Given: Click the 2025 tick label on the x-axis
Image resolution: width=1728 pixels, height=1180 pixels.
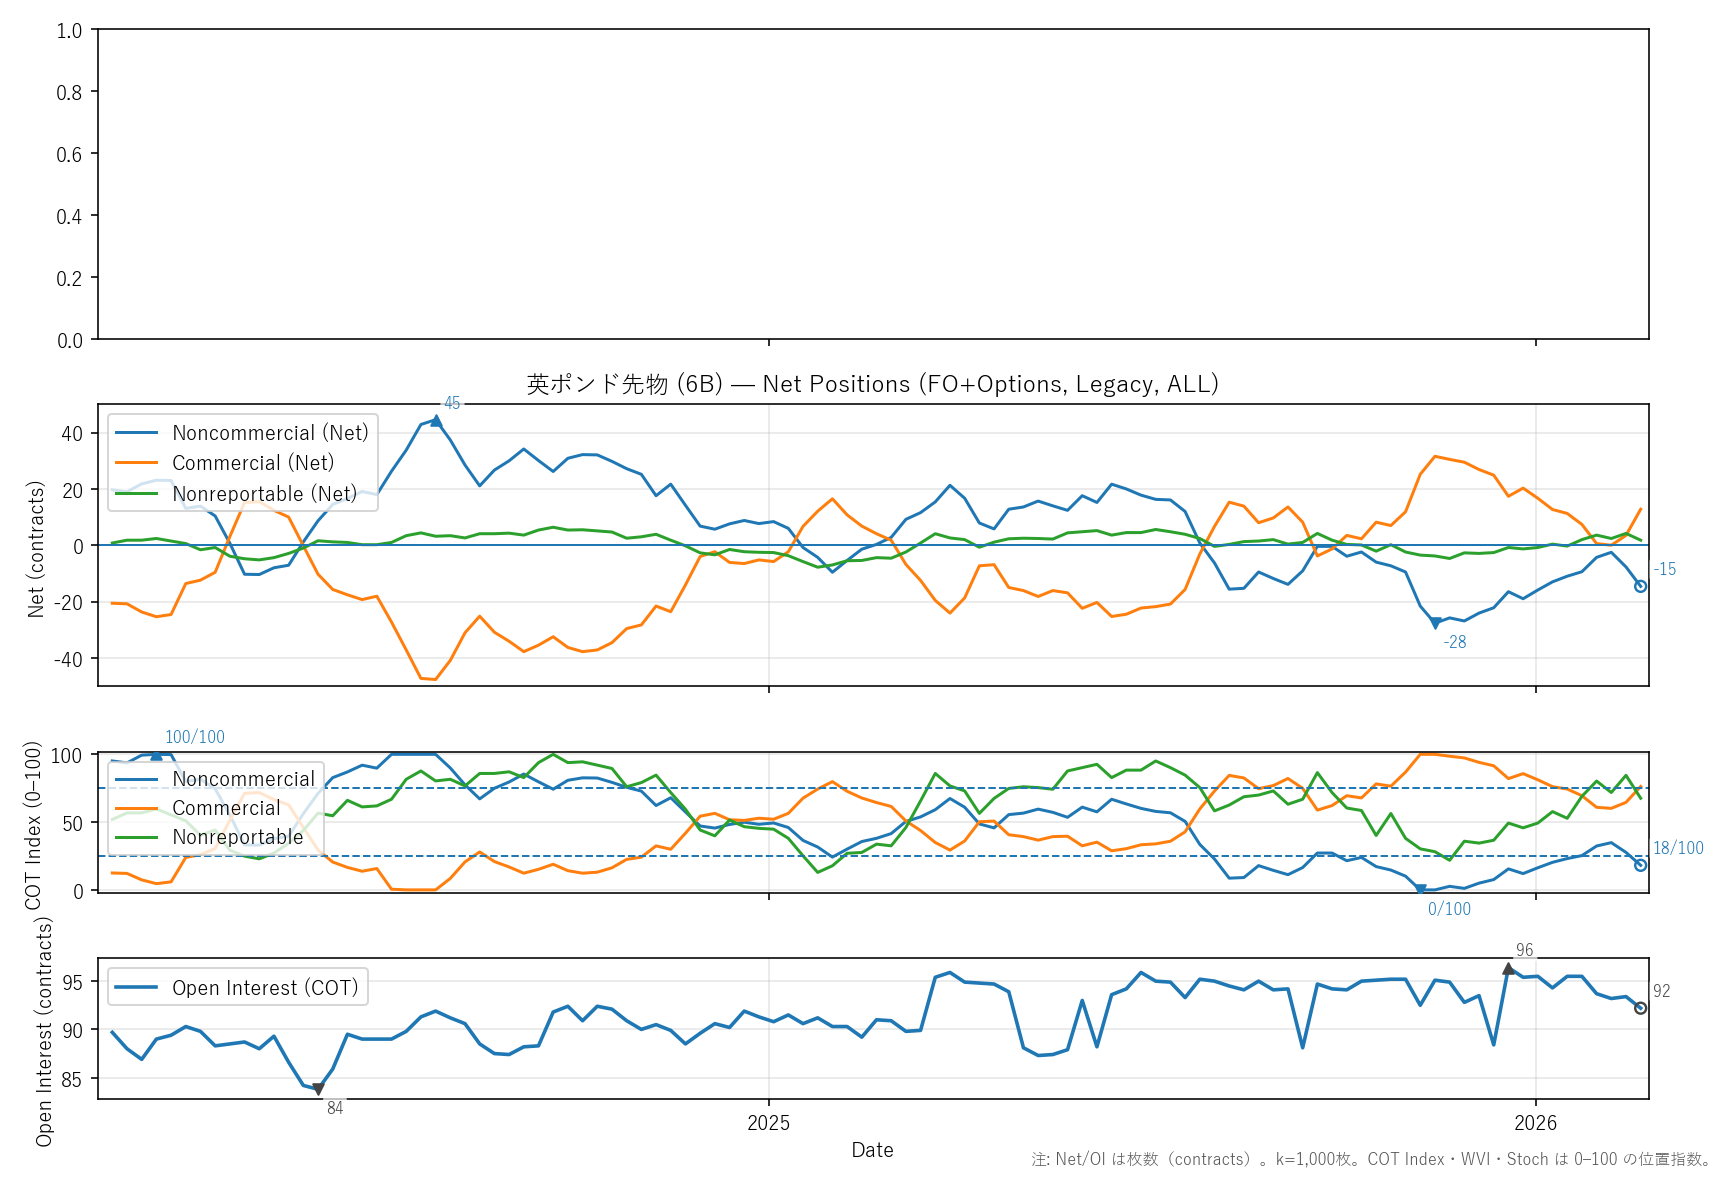Looking at the screenshot, I should (768, 1123).
